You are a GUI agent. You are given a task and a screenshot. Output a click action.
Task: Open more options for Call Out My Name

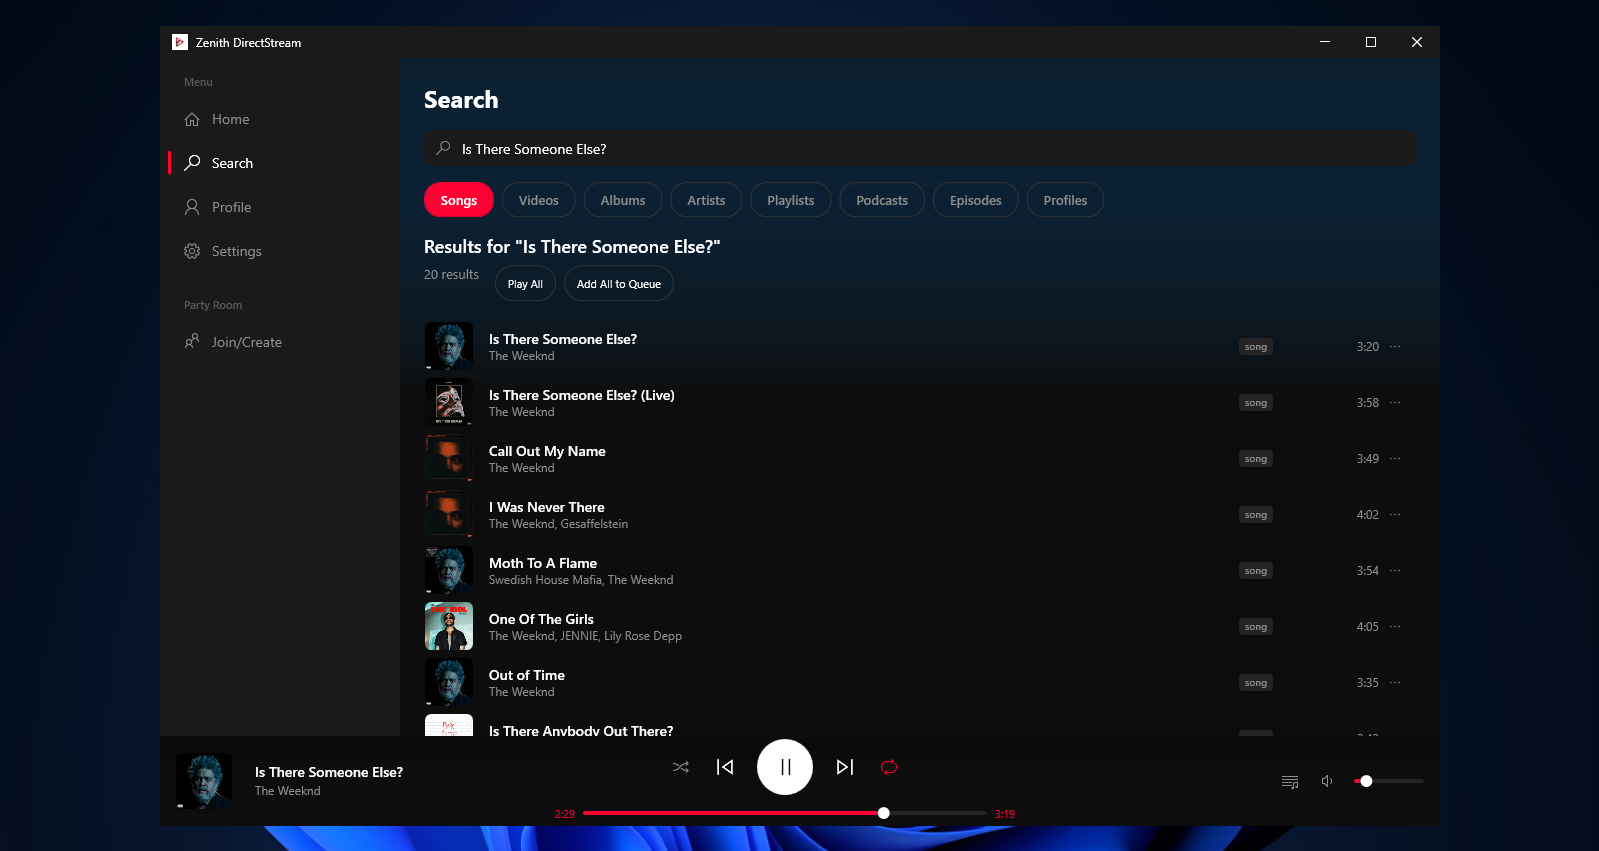[x=1395, y=458]
